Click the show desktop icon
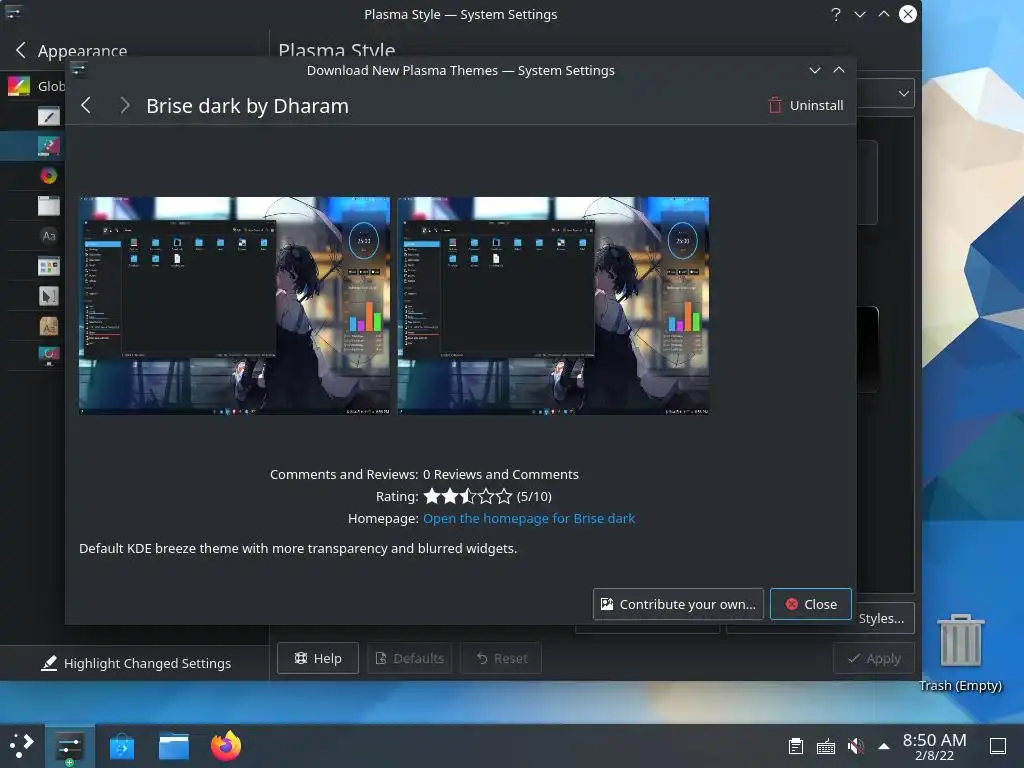 tap(998, 746)
